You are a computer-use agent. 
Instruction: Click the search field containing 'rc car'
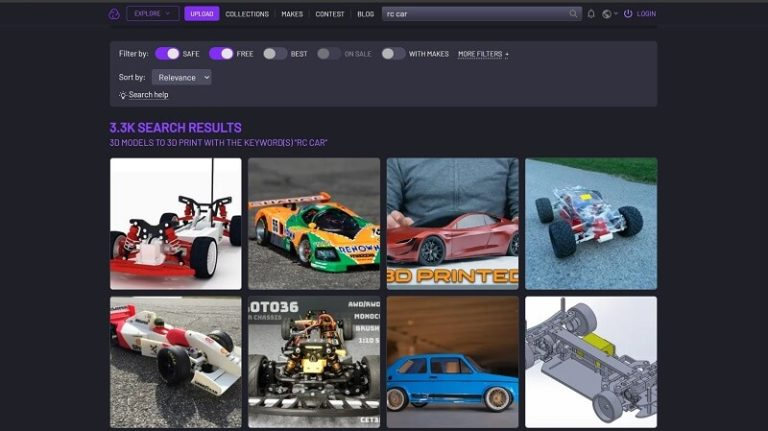tap(474, 14)
